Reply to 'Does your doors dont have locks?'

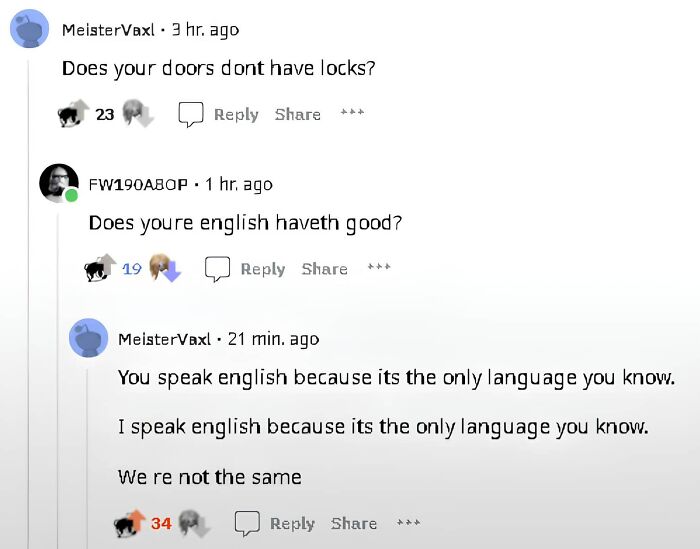click(x=236, y=115)
